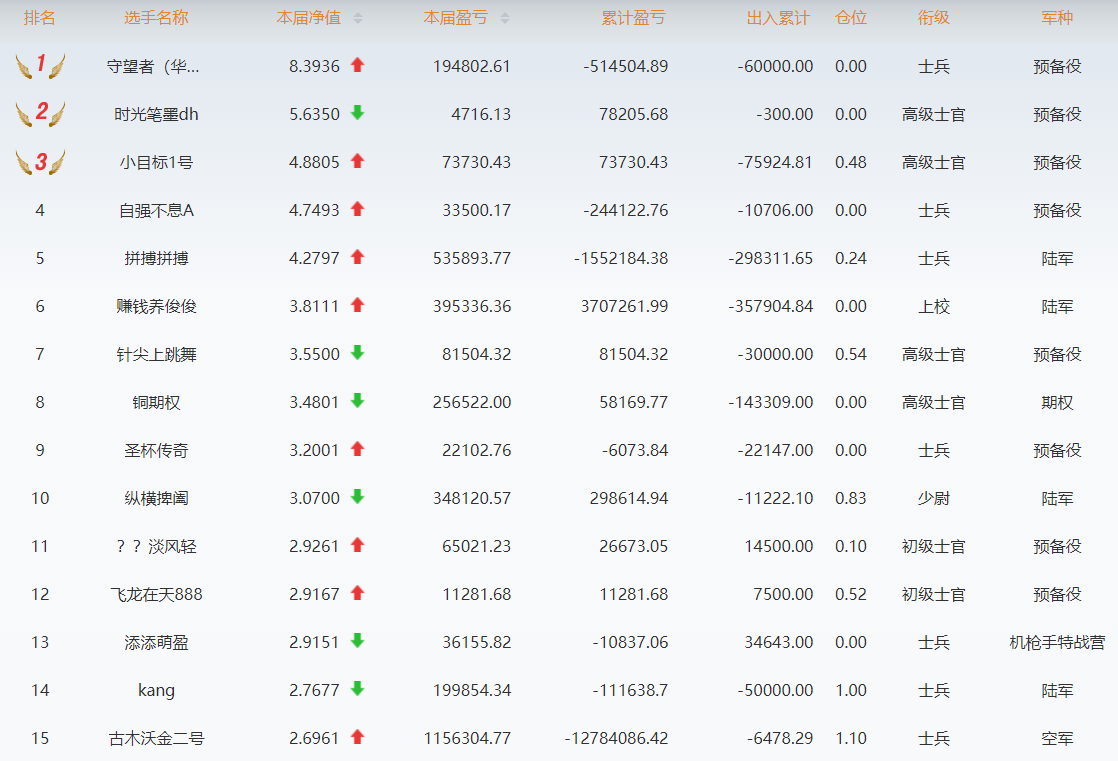The height and width of the screenshot is (761, 1118).
Task: Open player kang
Action: [x=156, y=690]
